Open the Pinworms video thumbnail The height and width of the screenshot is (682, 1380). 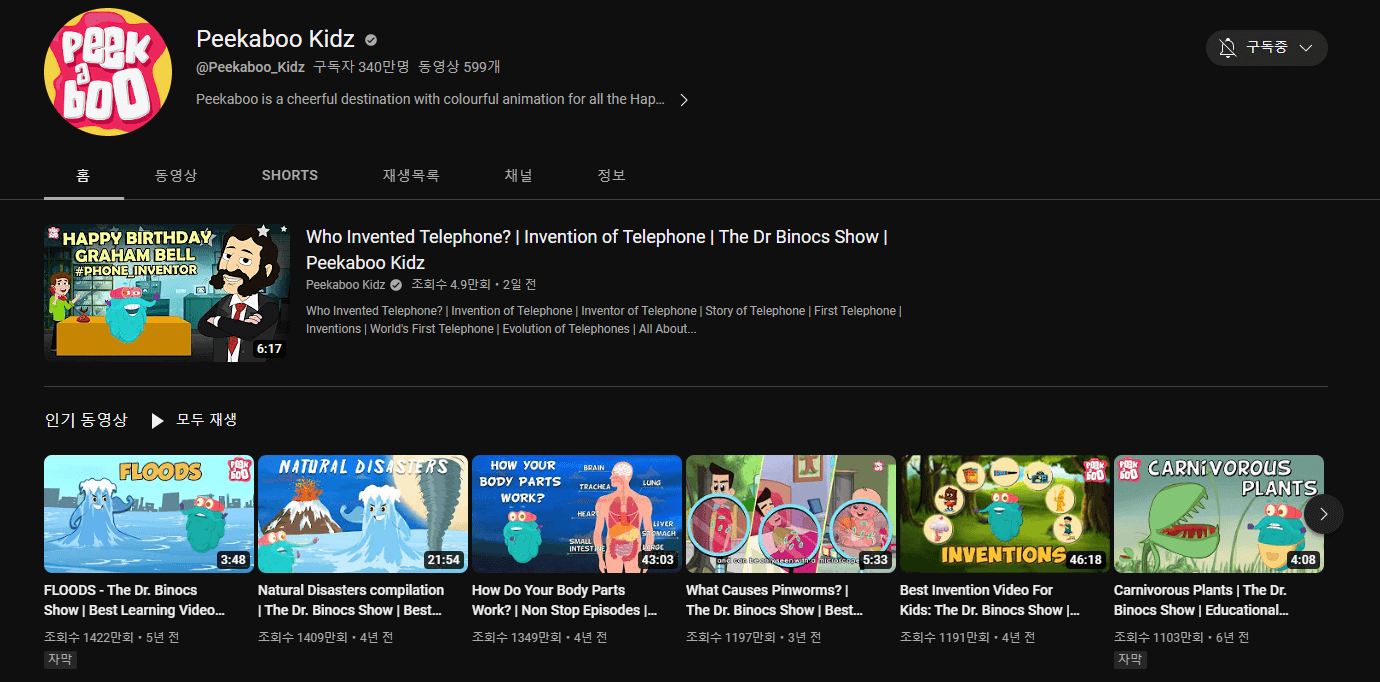coord(791,514)
